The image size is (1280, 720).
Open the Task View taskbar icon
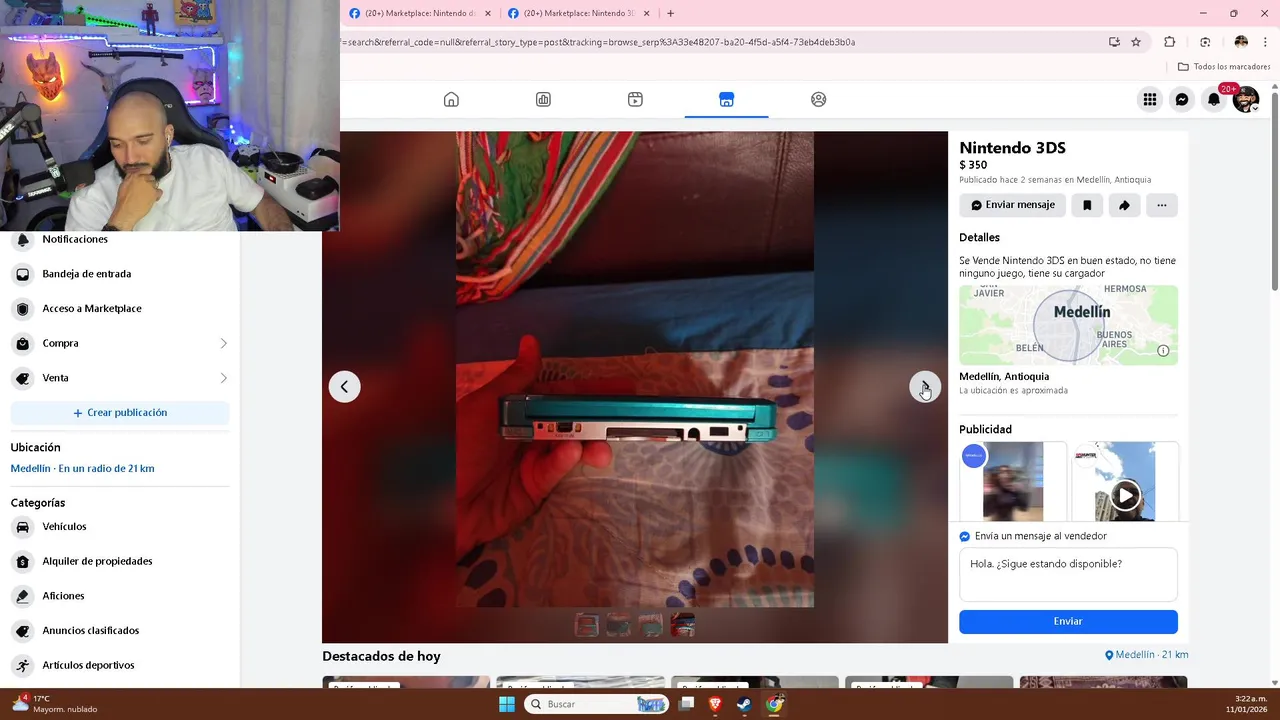click(686, 704)
